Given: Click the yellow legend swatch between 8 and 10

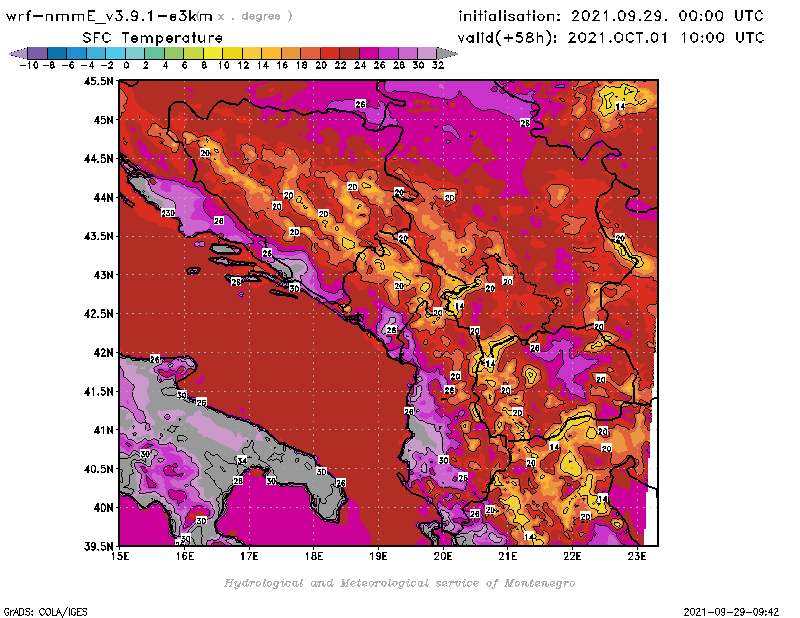Looking at the screenshot, I should [x=213, y=53].
